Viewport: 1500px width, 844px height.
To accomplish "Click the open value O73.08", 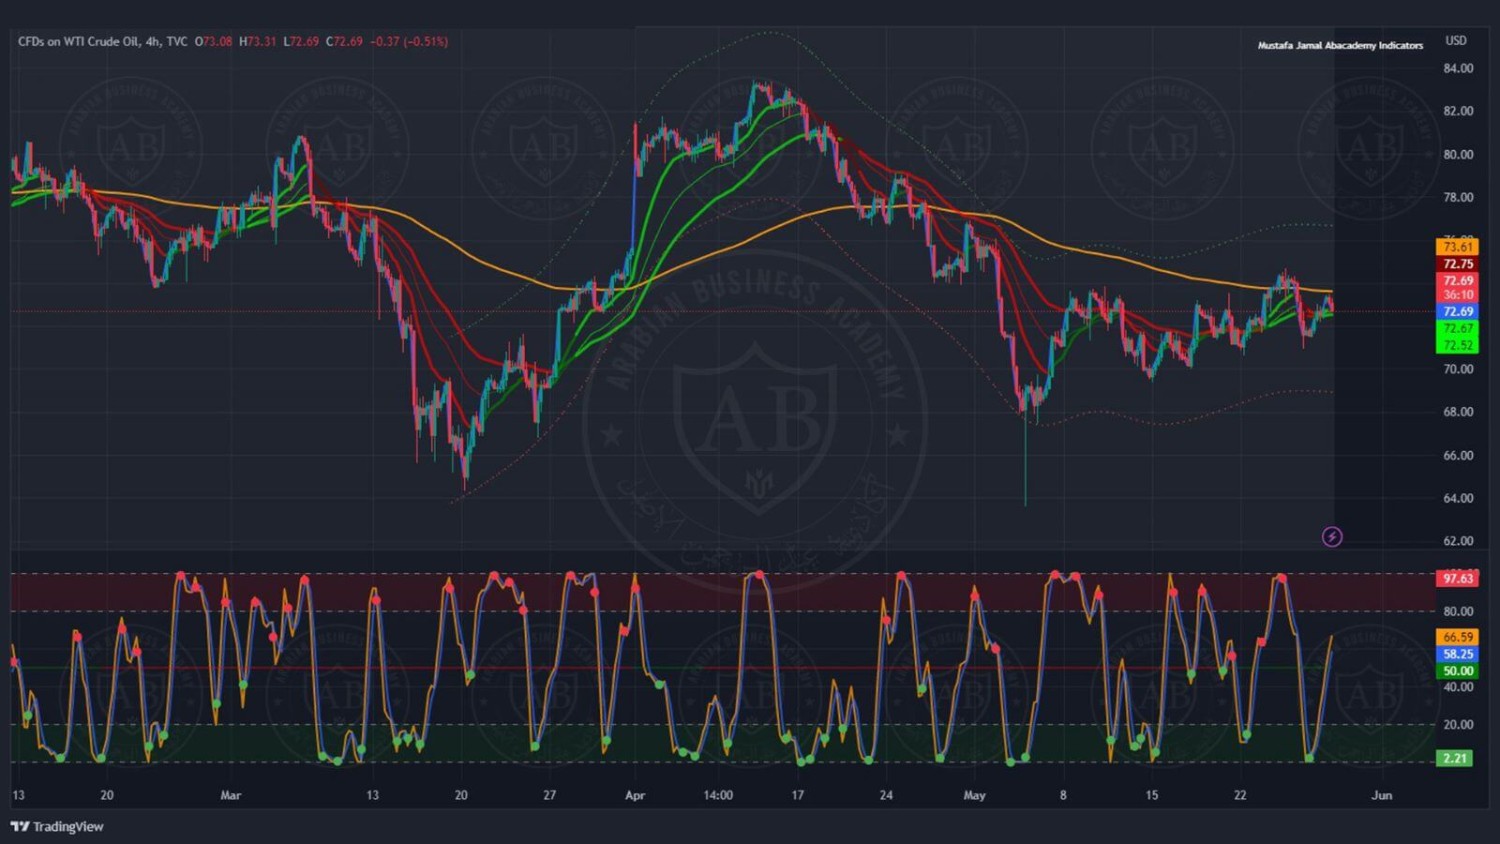I will pyautogui.click(x=213, y=42).
